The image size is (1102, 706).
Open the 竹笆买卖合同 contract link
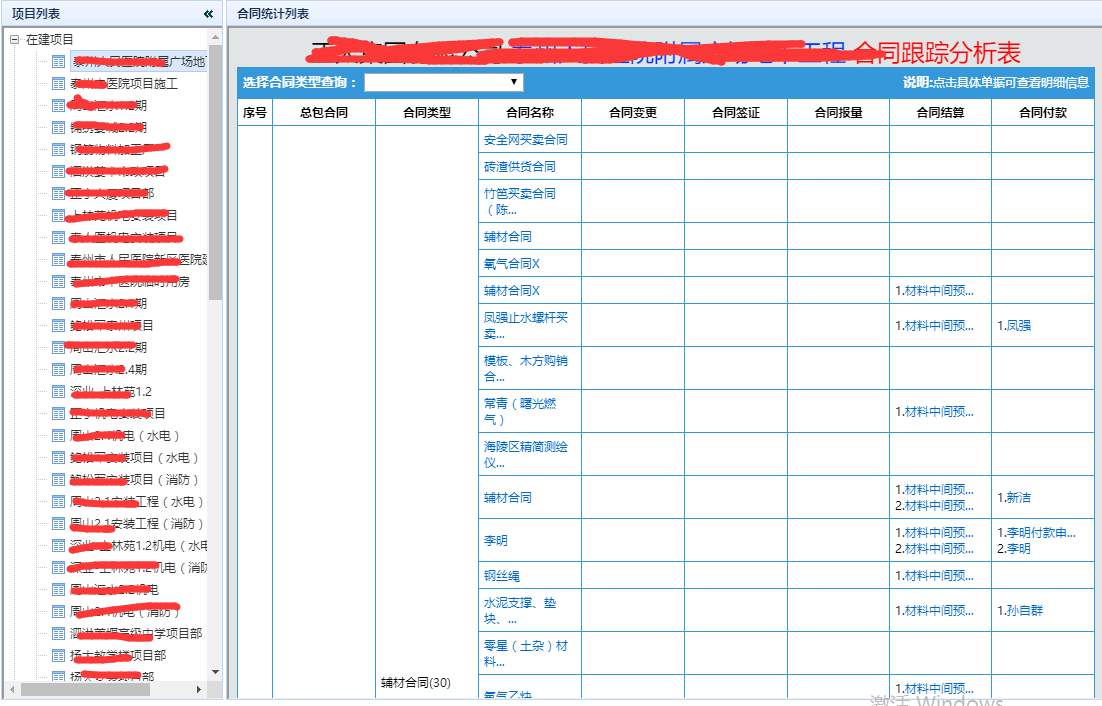click(519, 202)
